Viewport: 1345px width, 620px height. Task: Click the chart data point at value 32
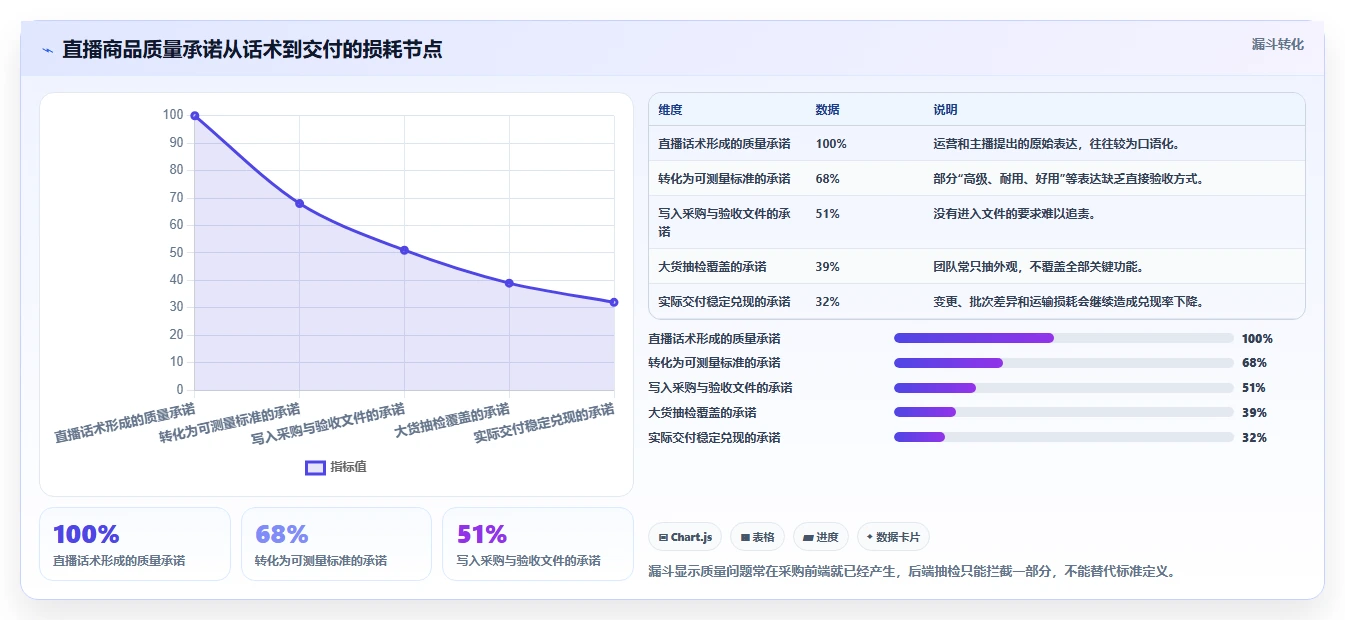tap(614, 302)
